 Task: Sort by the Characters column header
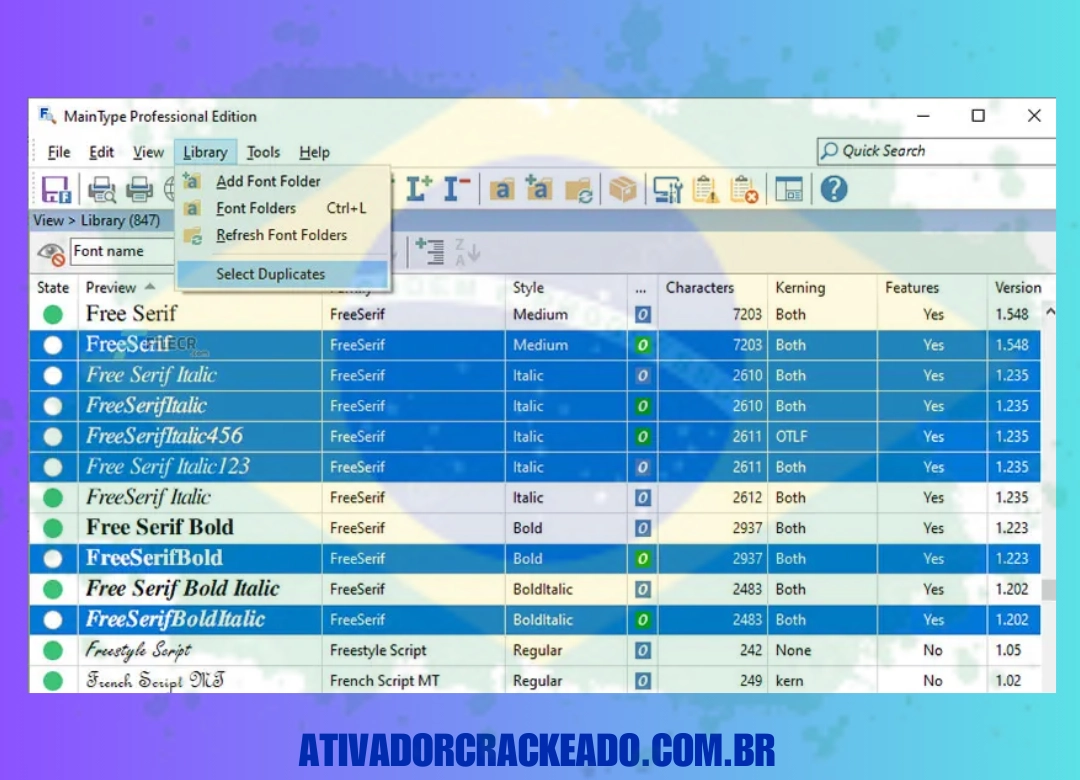coord(712,287)
